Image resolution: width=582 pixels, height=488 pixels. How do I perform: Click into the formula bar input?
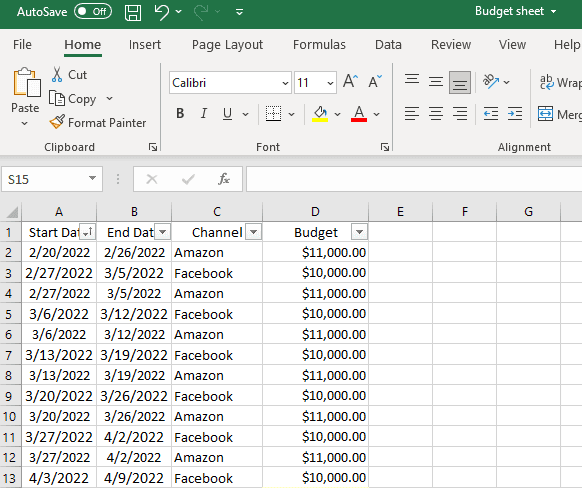coord(414,179)
